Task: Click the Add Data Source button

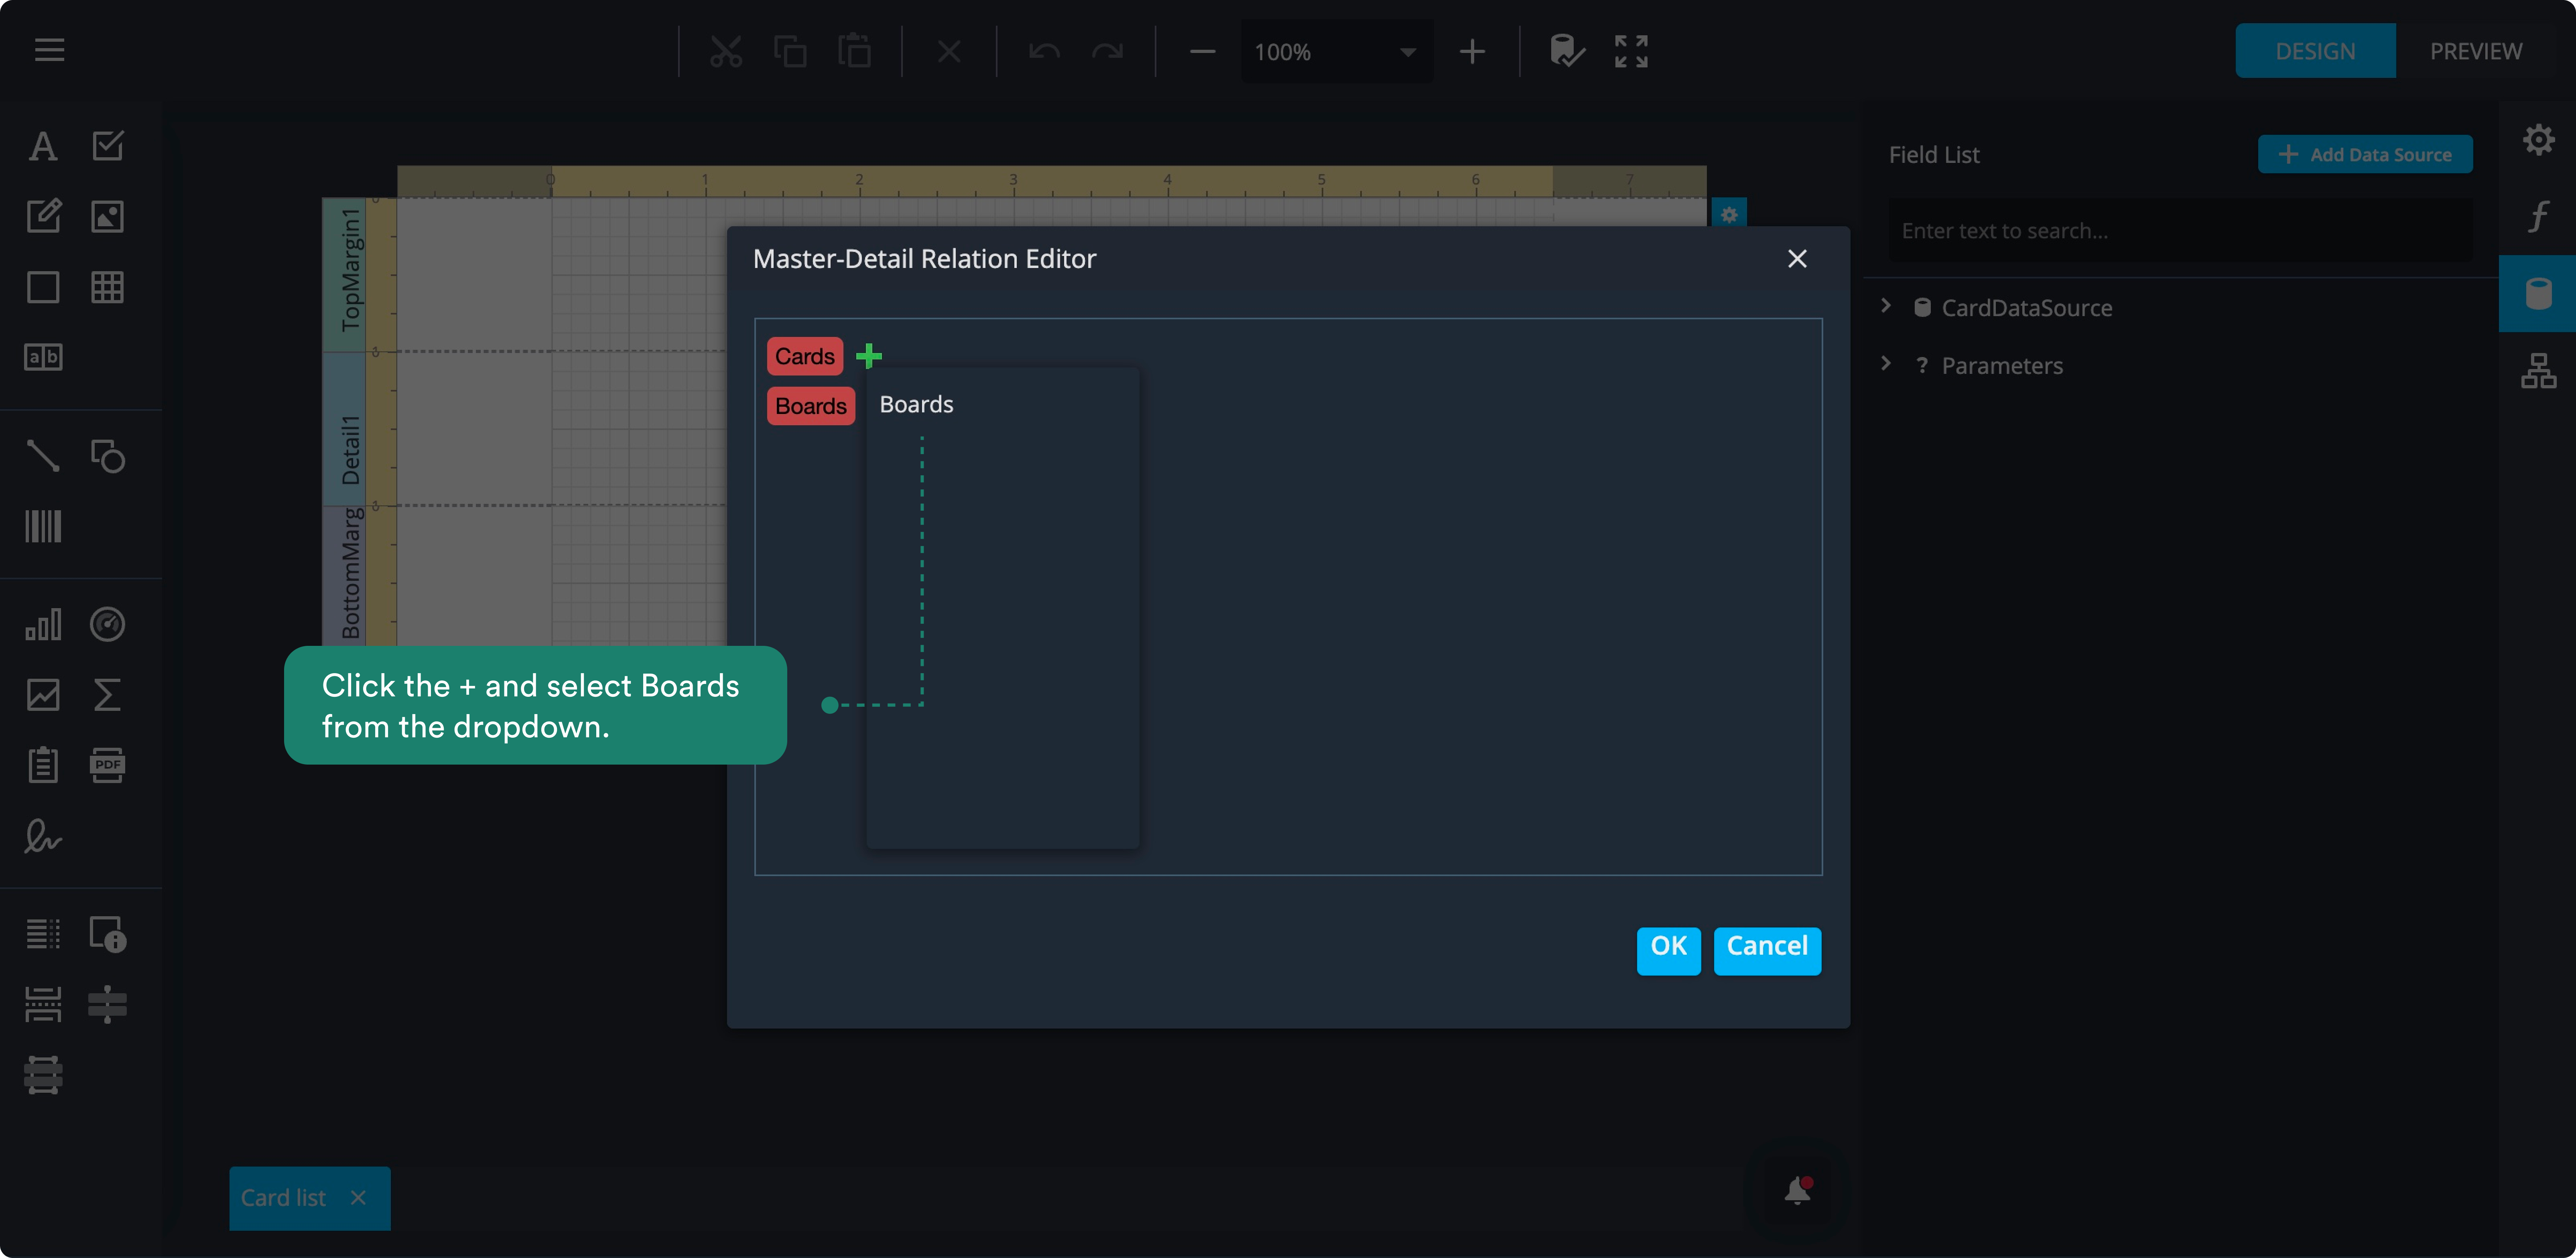Action: pos(2365,155)
